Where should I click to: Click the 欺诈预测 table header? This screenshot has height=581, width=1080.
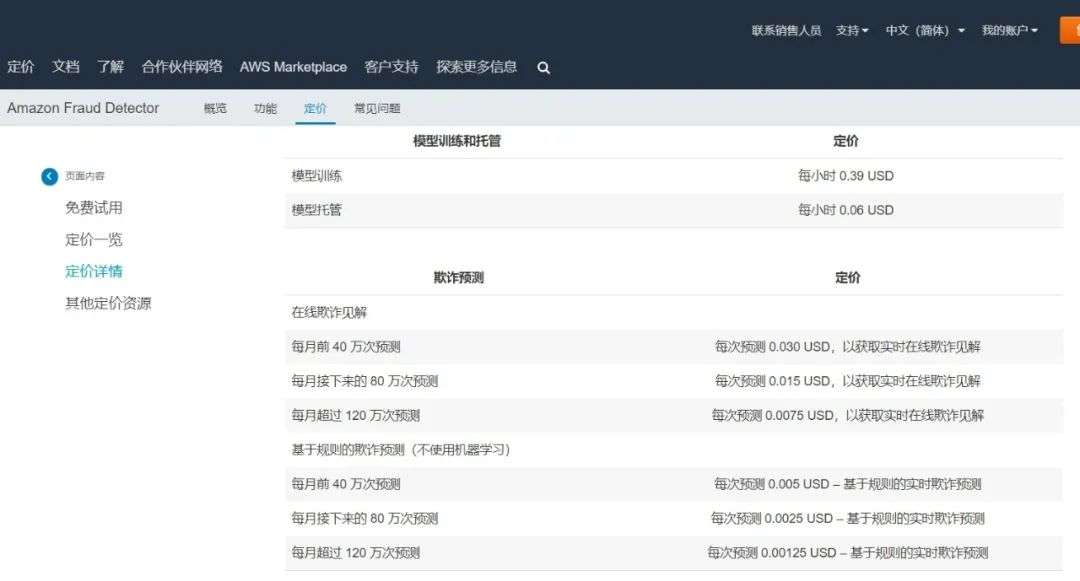pyautogui.click(x=459, y=277)
